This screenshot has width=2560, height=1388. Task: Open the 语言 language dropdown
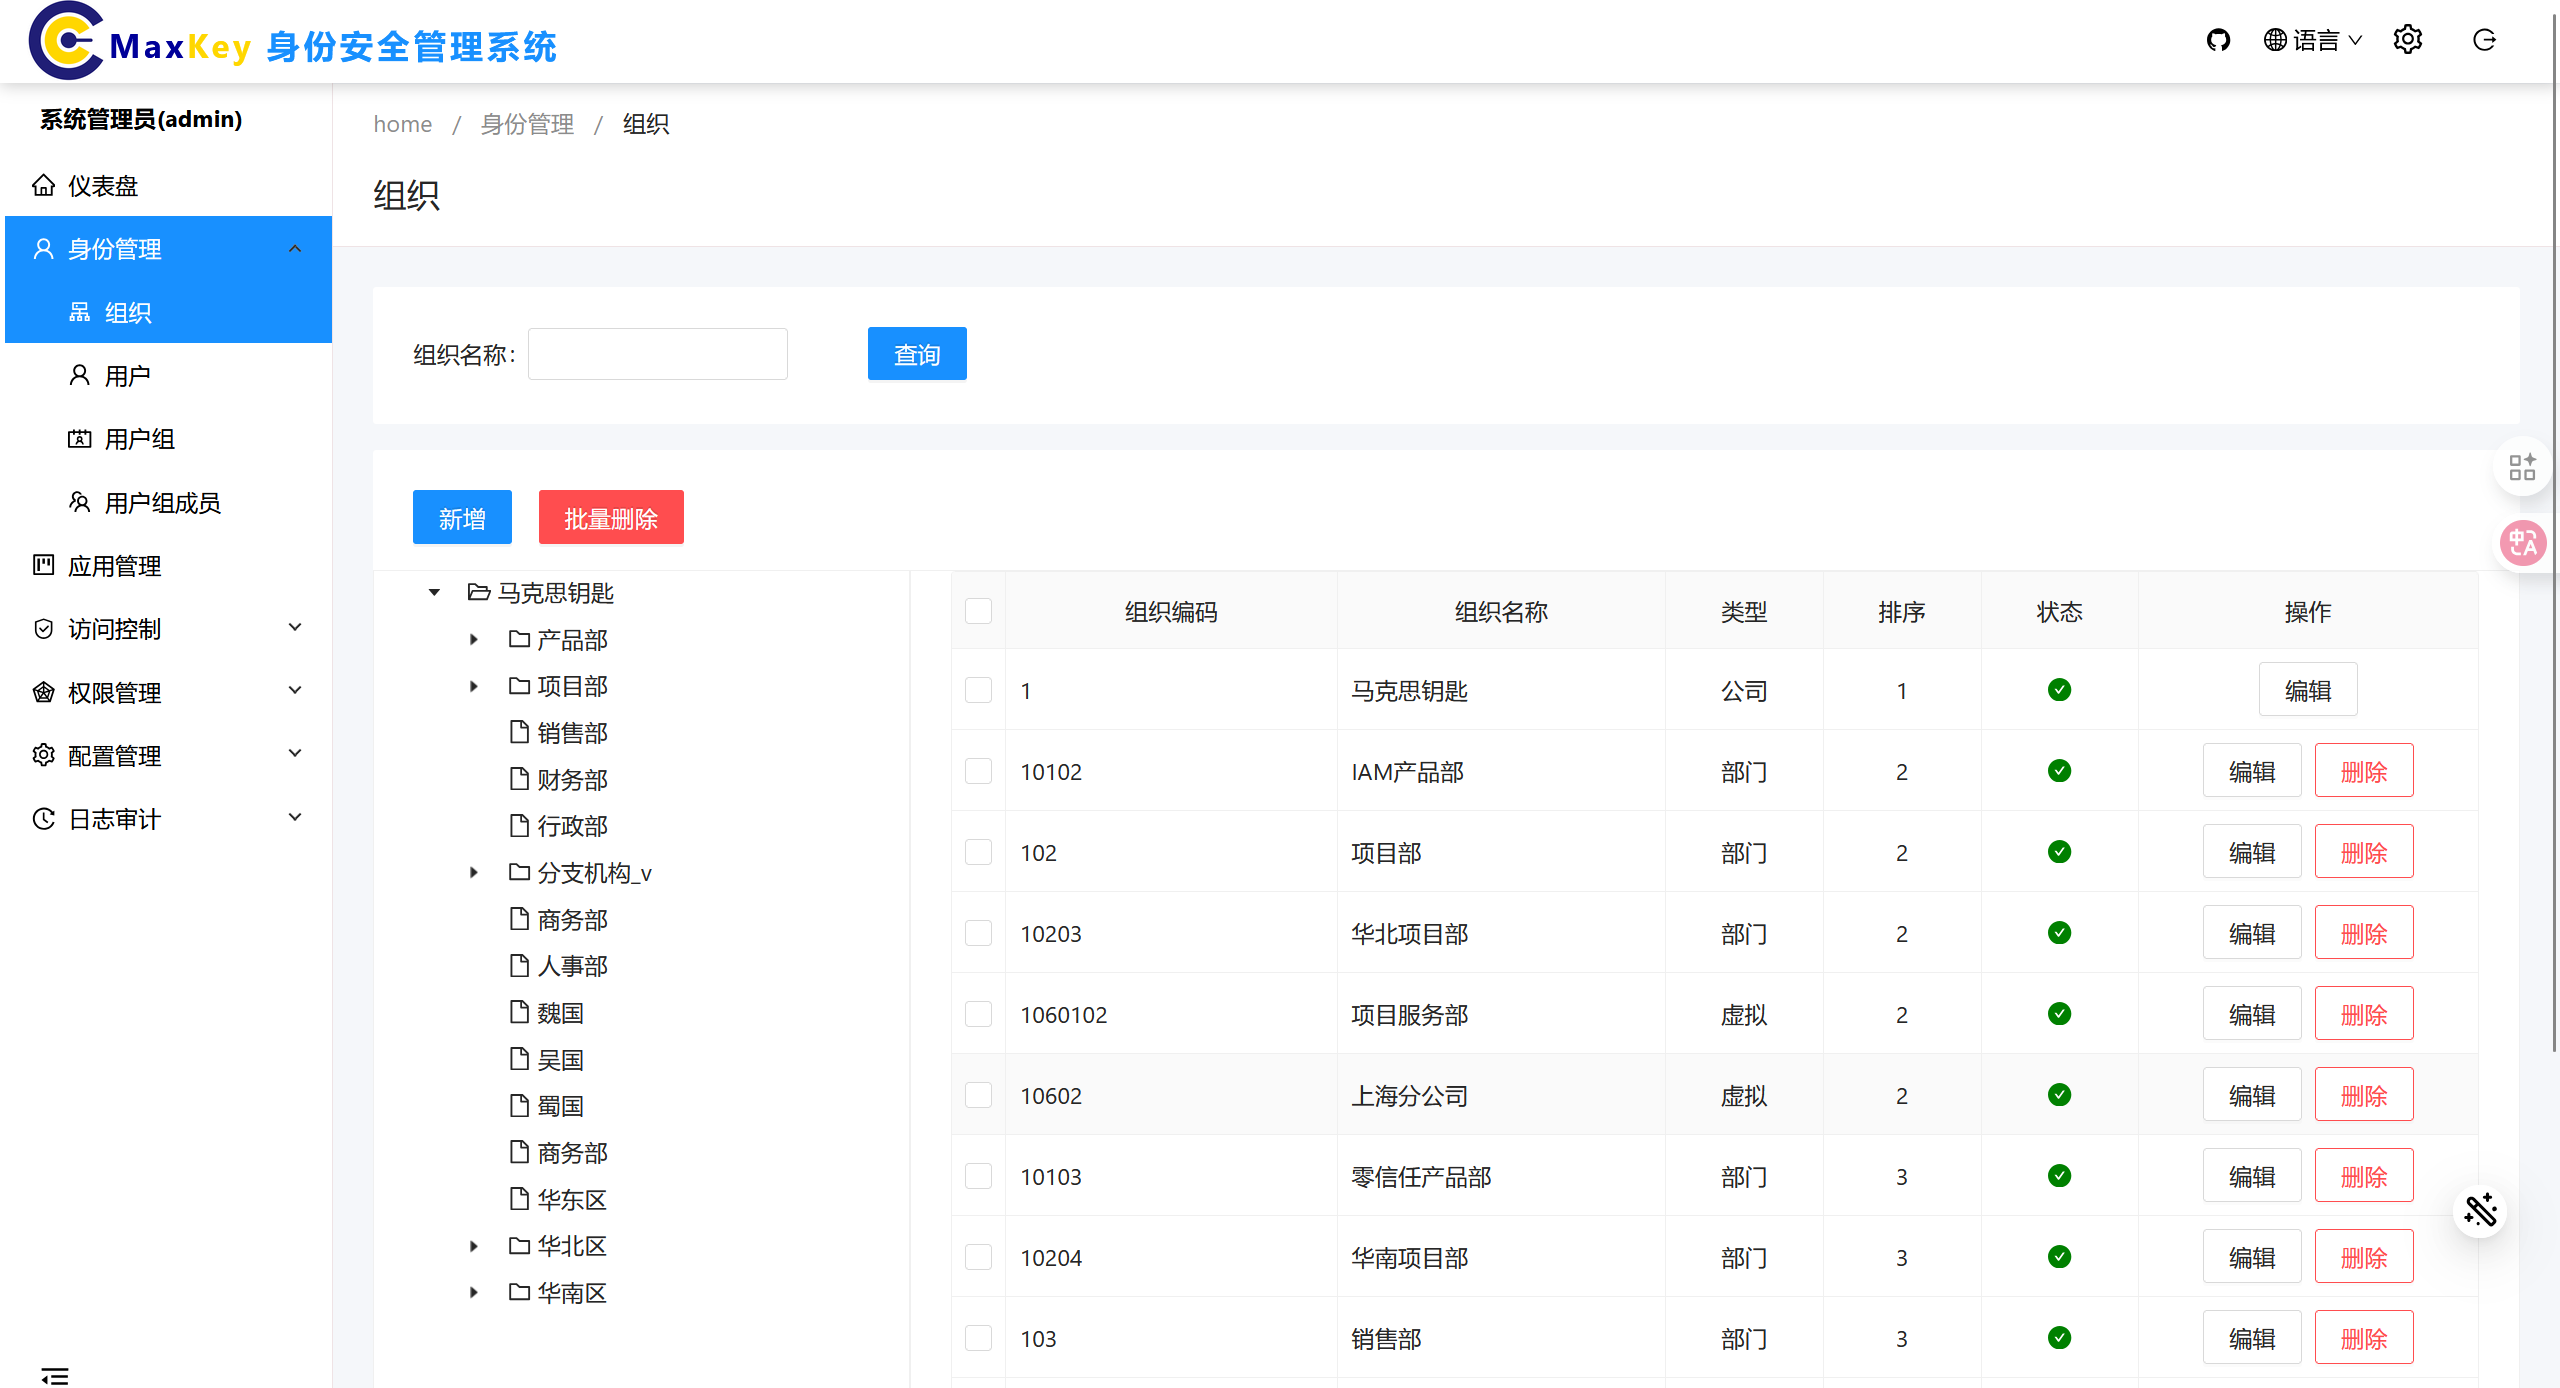(2313, 40)
